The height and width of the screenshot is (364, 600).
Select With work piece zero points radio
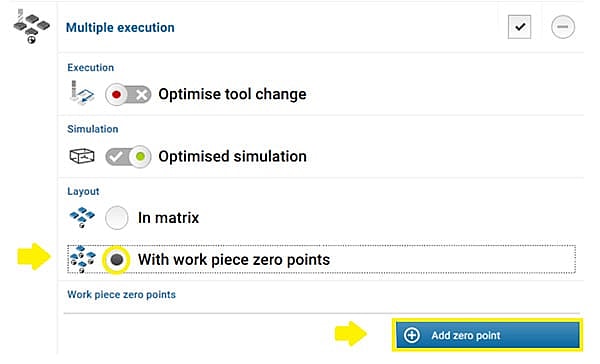click(117, 260)
